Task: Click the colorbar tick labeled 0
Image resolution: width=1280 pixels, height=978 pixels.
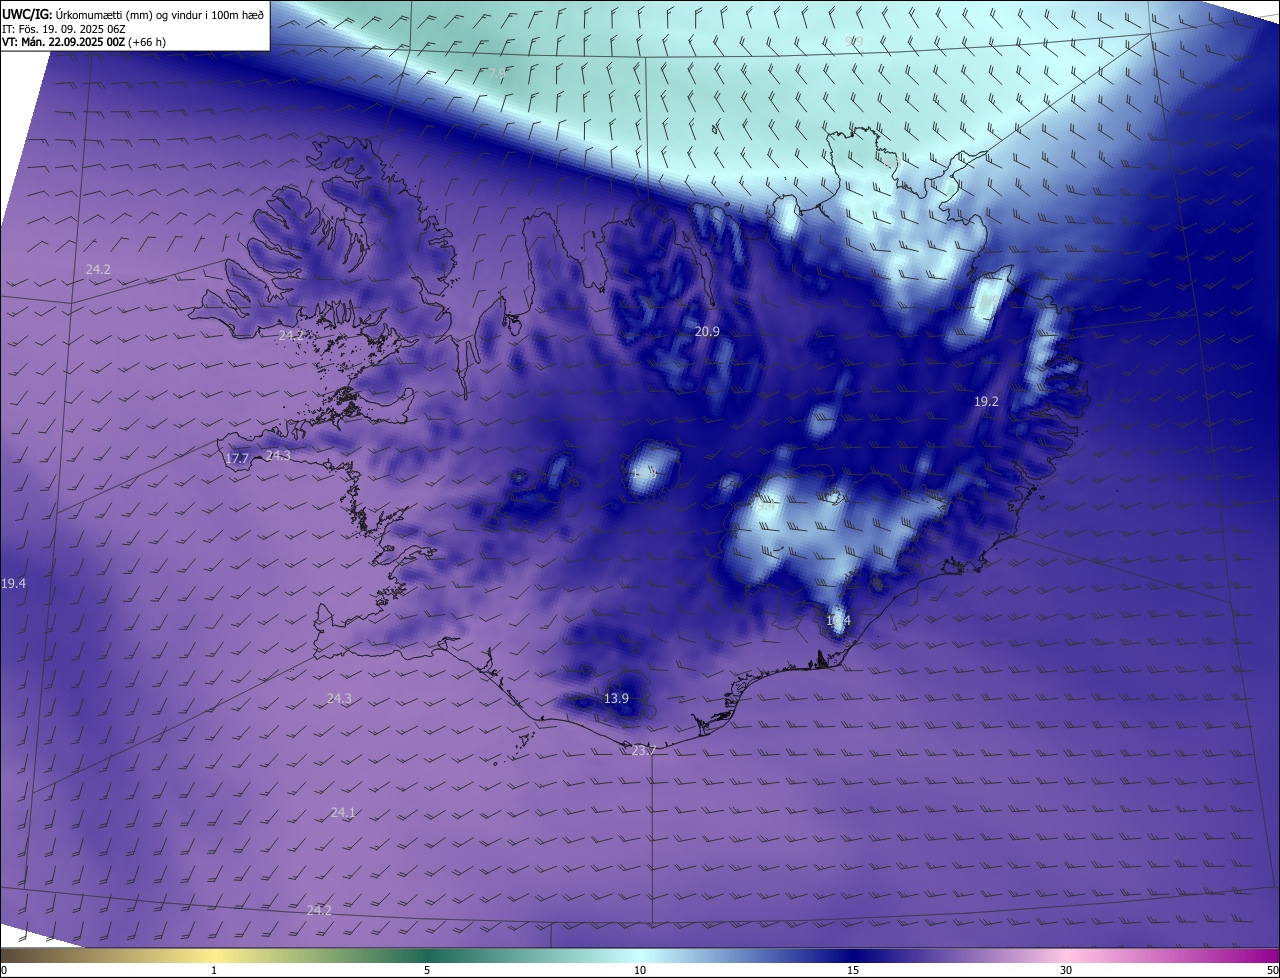Action: 4,970
